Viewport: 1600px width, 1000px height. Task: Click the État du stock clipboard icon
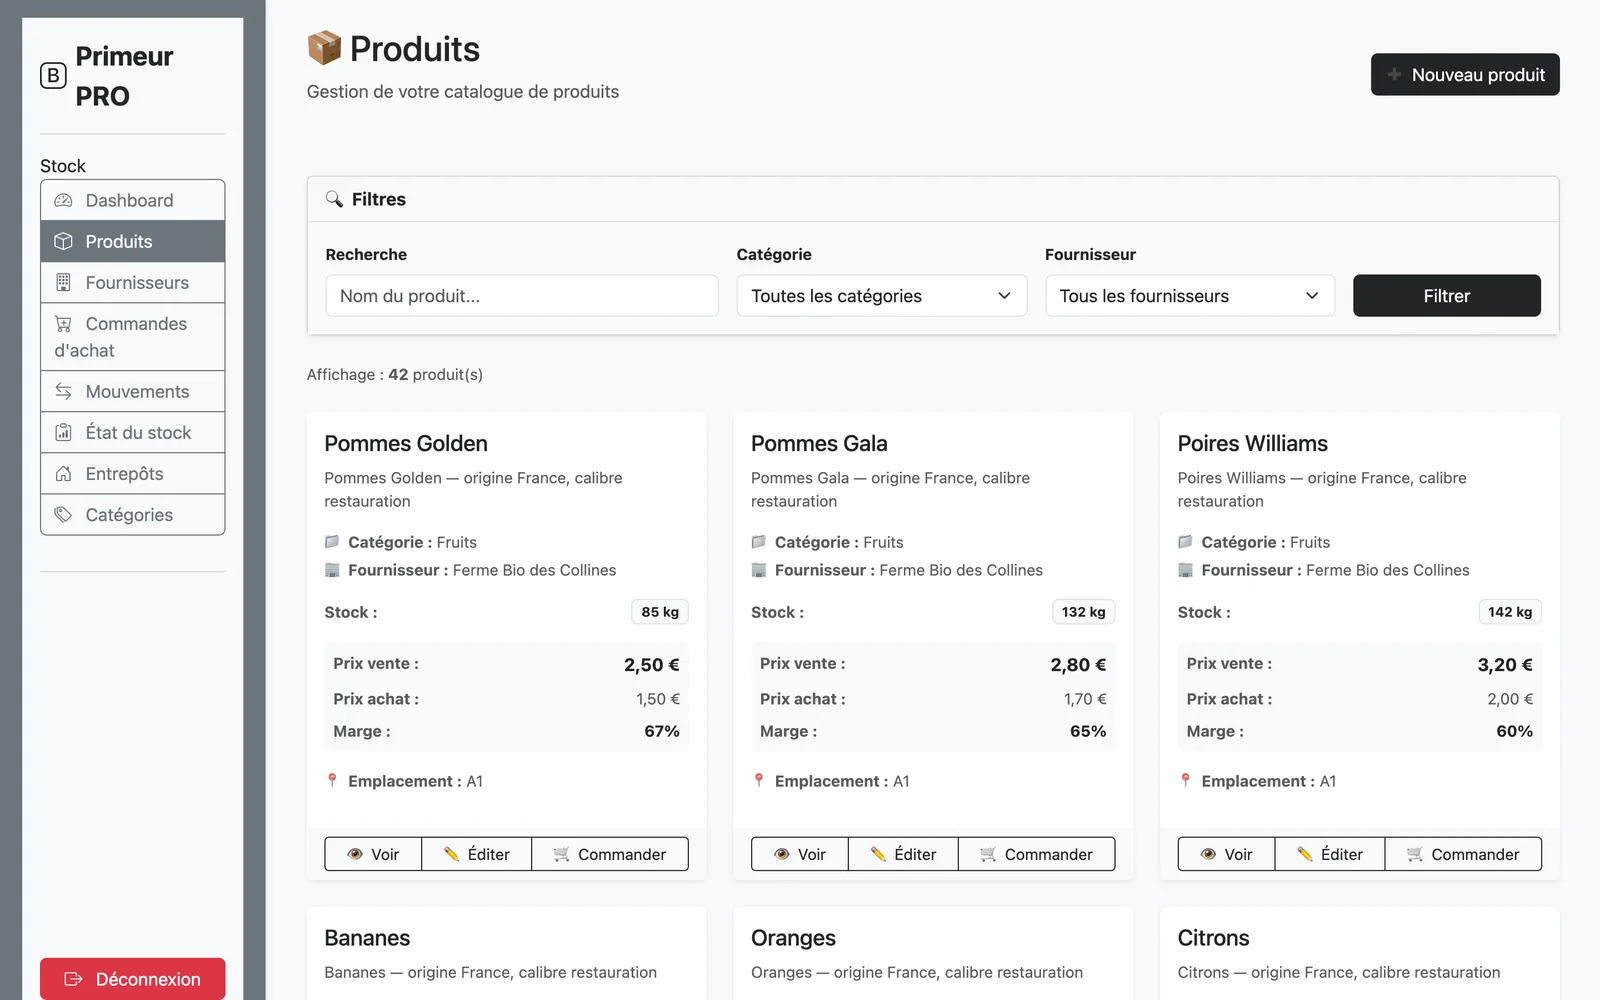click(x=63, y=432)
